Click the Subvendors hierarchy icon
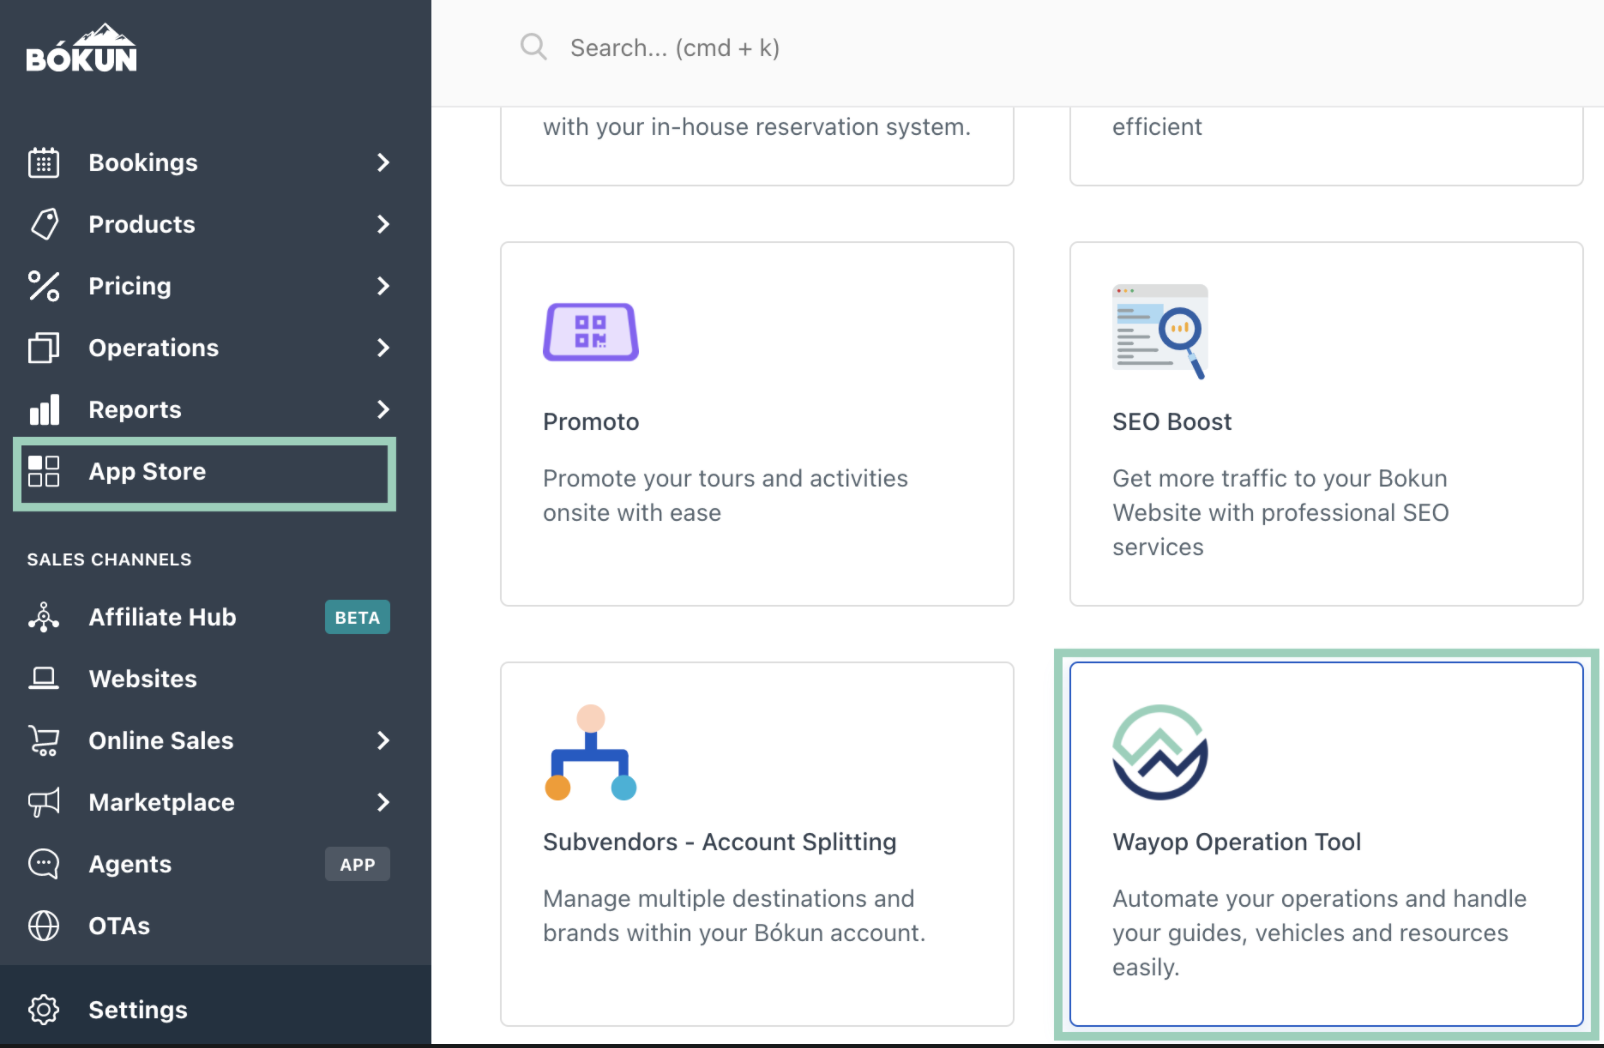This screenshot has height=1048, width=1604. pos(591,752)
